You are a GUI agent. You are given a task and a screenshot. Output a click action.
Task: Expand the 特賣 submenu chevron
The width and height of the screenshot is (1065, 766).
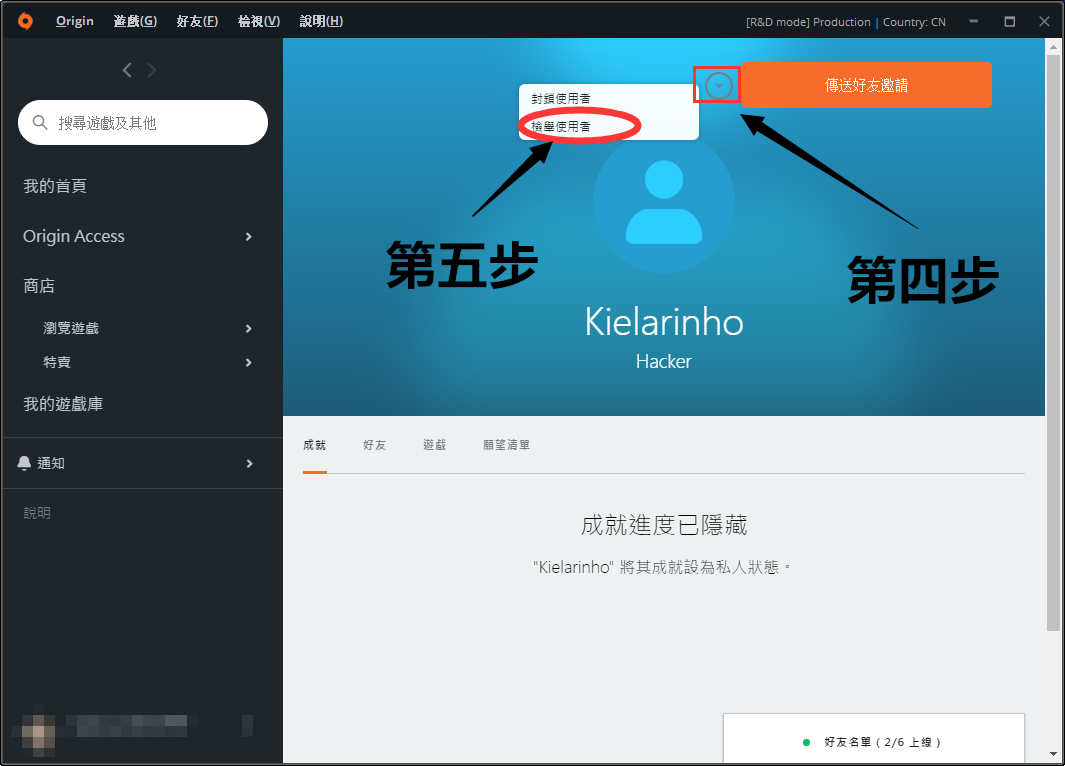[249, 363]
